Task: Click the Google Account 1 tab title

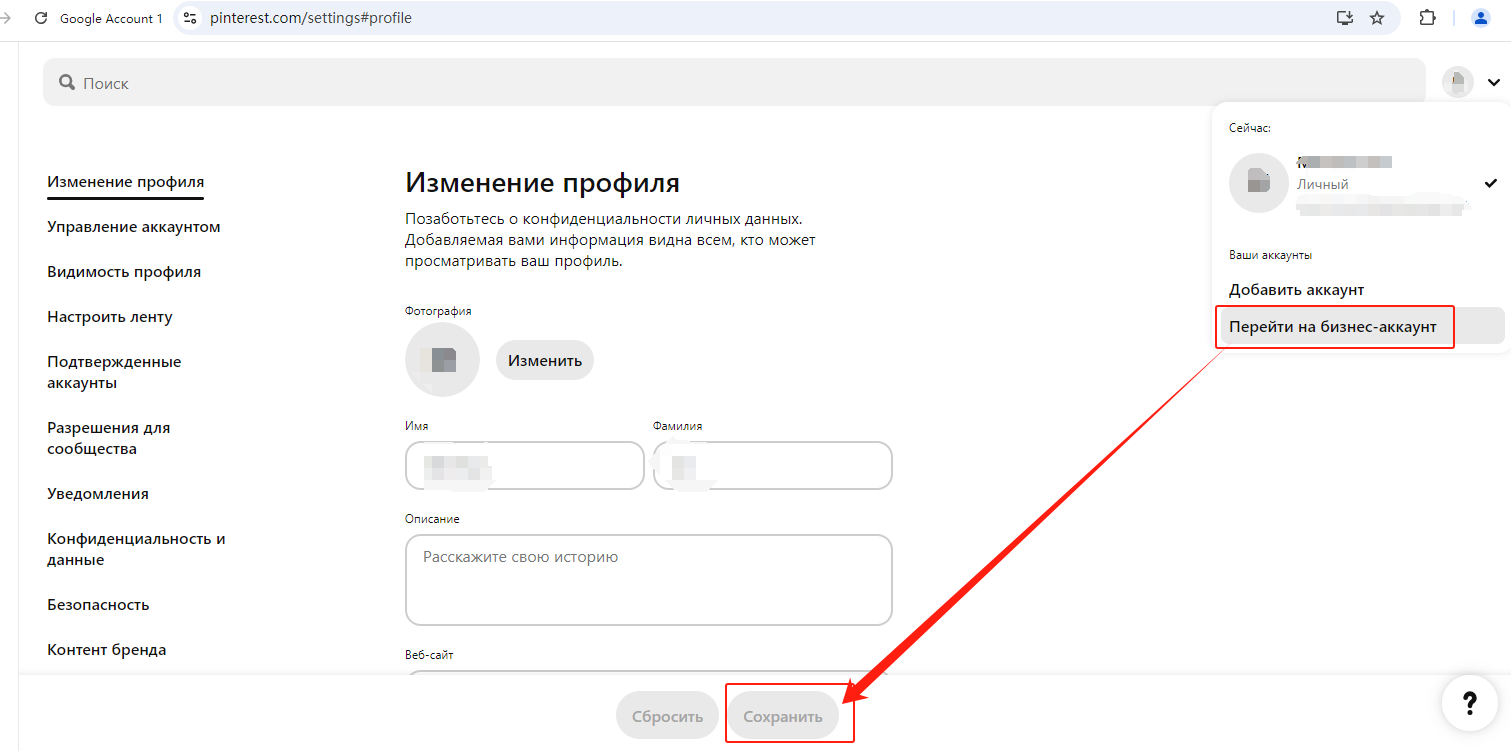Action: 111,18
